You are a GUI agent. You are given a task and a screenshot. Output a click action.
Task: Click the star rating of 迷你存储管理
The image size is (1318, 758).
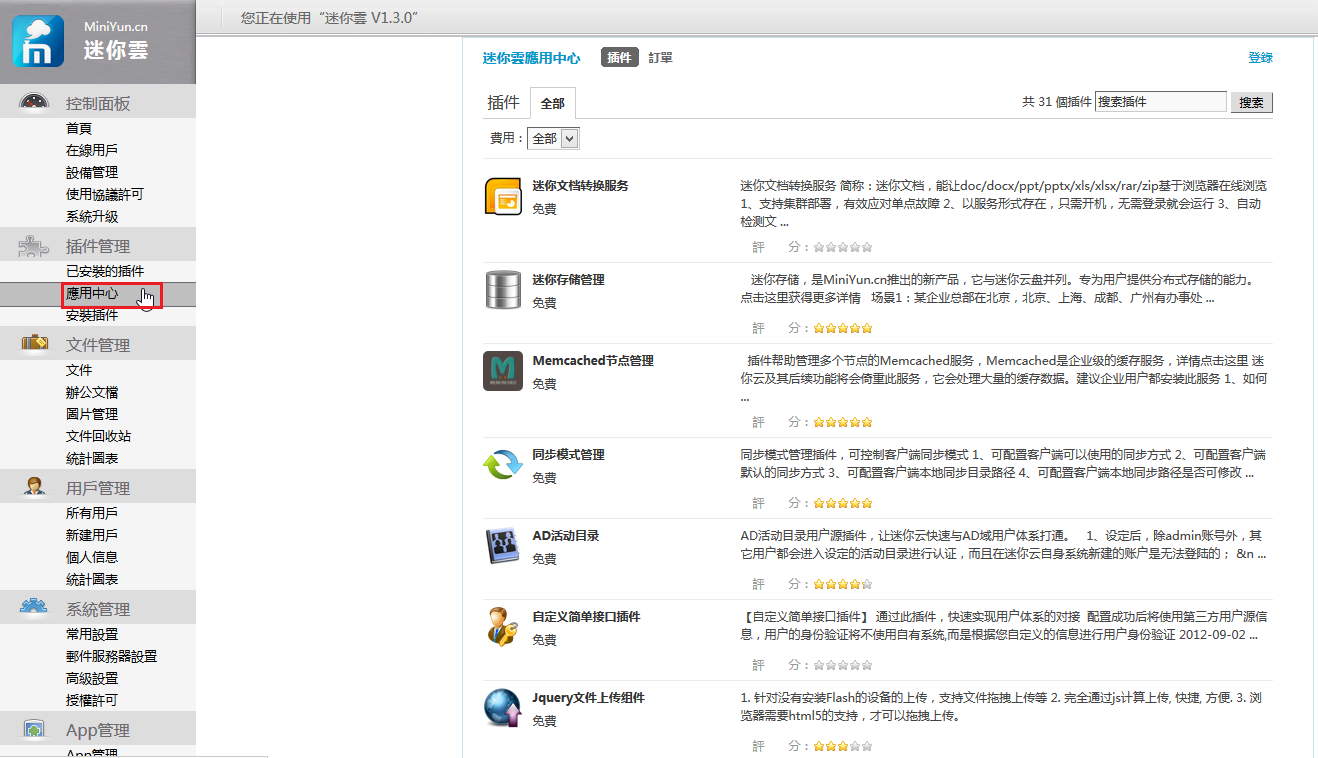843,327
